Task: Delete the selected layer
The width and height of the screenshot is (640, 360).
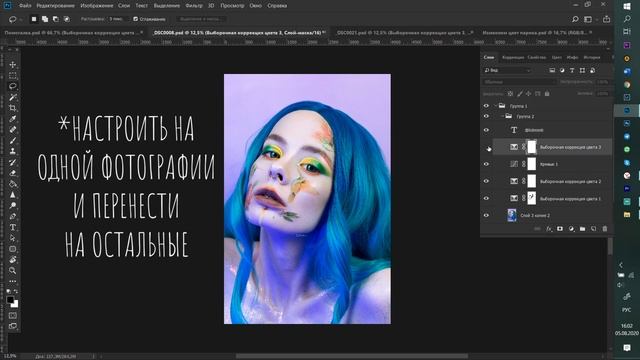Action: tap(605, 229)
